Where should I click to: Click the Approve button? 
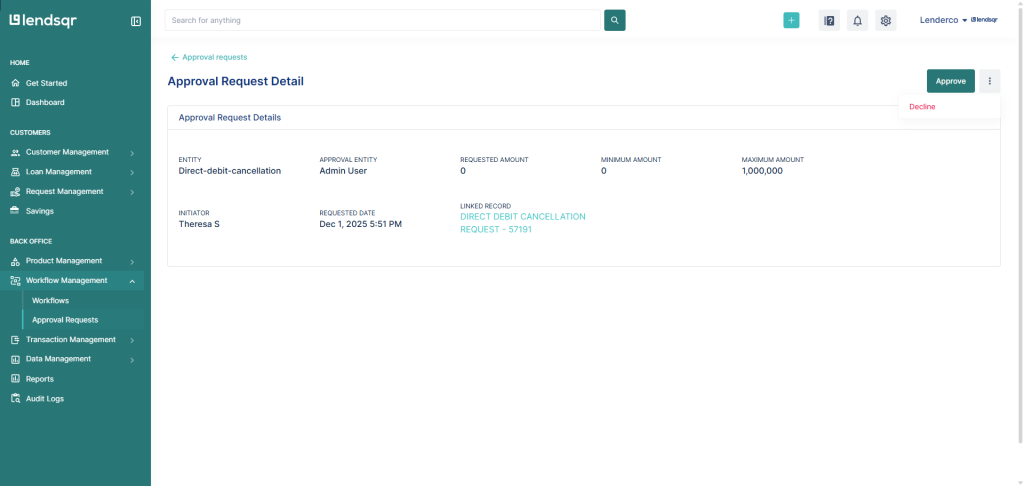950,81
